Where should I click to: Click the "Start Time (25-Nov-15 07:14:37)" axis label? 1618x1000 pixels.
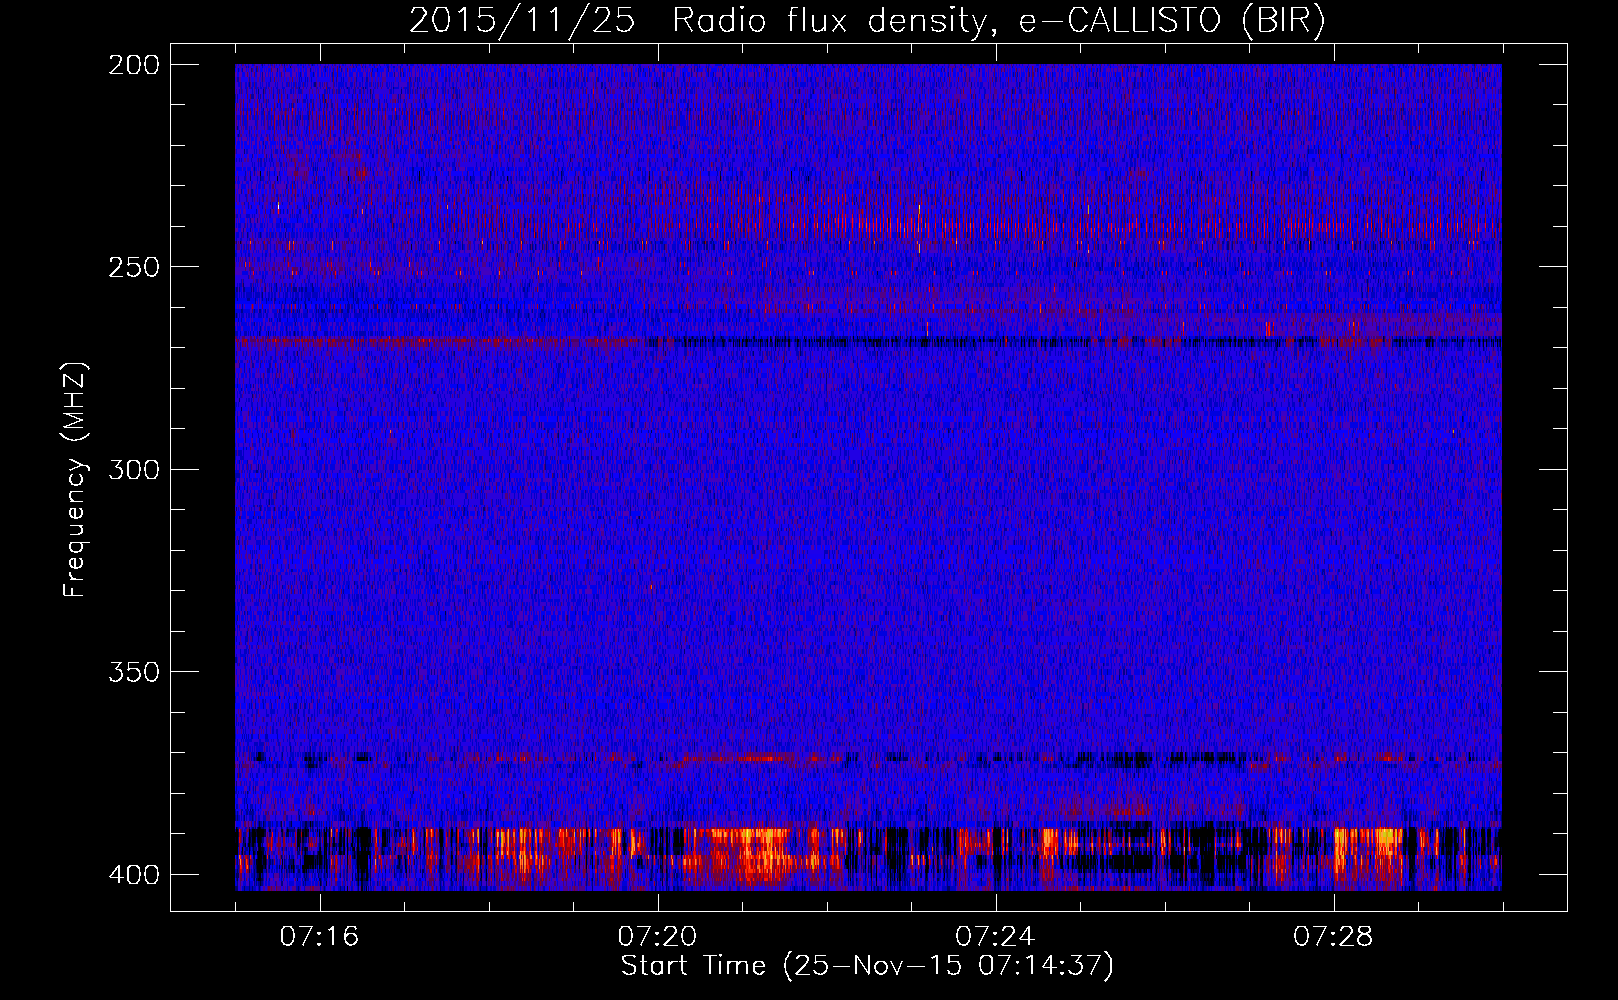(867, 966)
